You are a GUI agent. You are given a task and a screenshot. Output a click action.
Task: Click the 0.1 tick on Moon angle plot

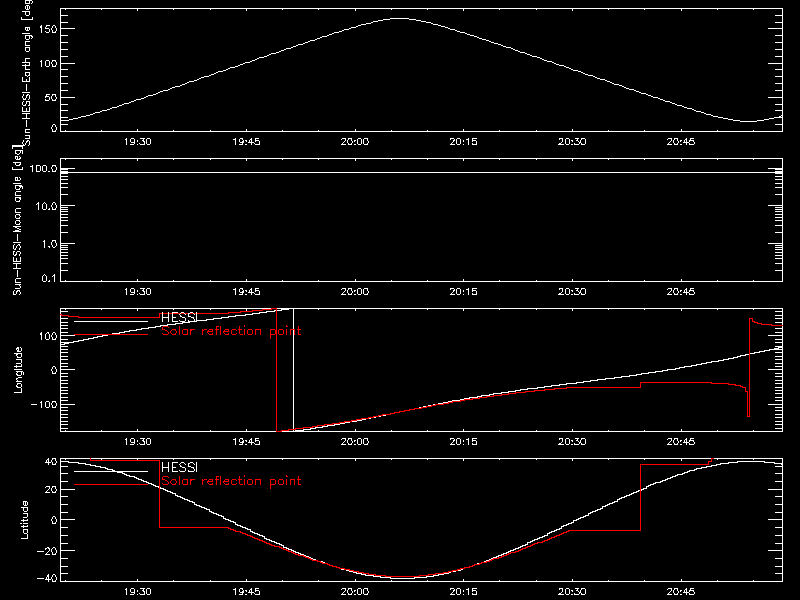tap(49, 278)
